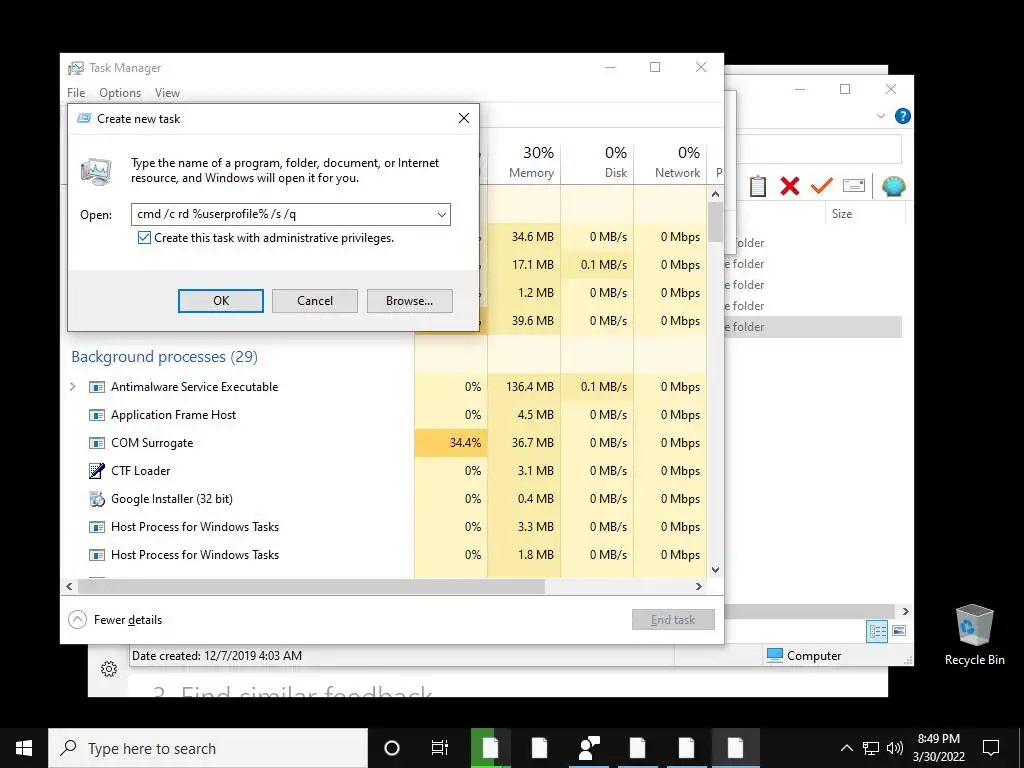Switch Explorer to large icons view
This screenshot has width=1024, height=768.
point(899,631)
